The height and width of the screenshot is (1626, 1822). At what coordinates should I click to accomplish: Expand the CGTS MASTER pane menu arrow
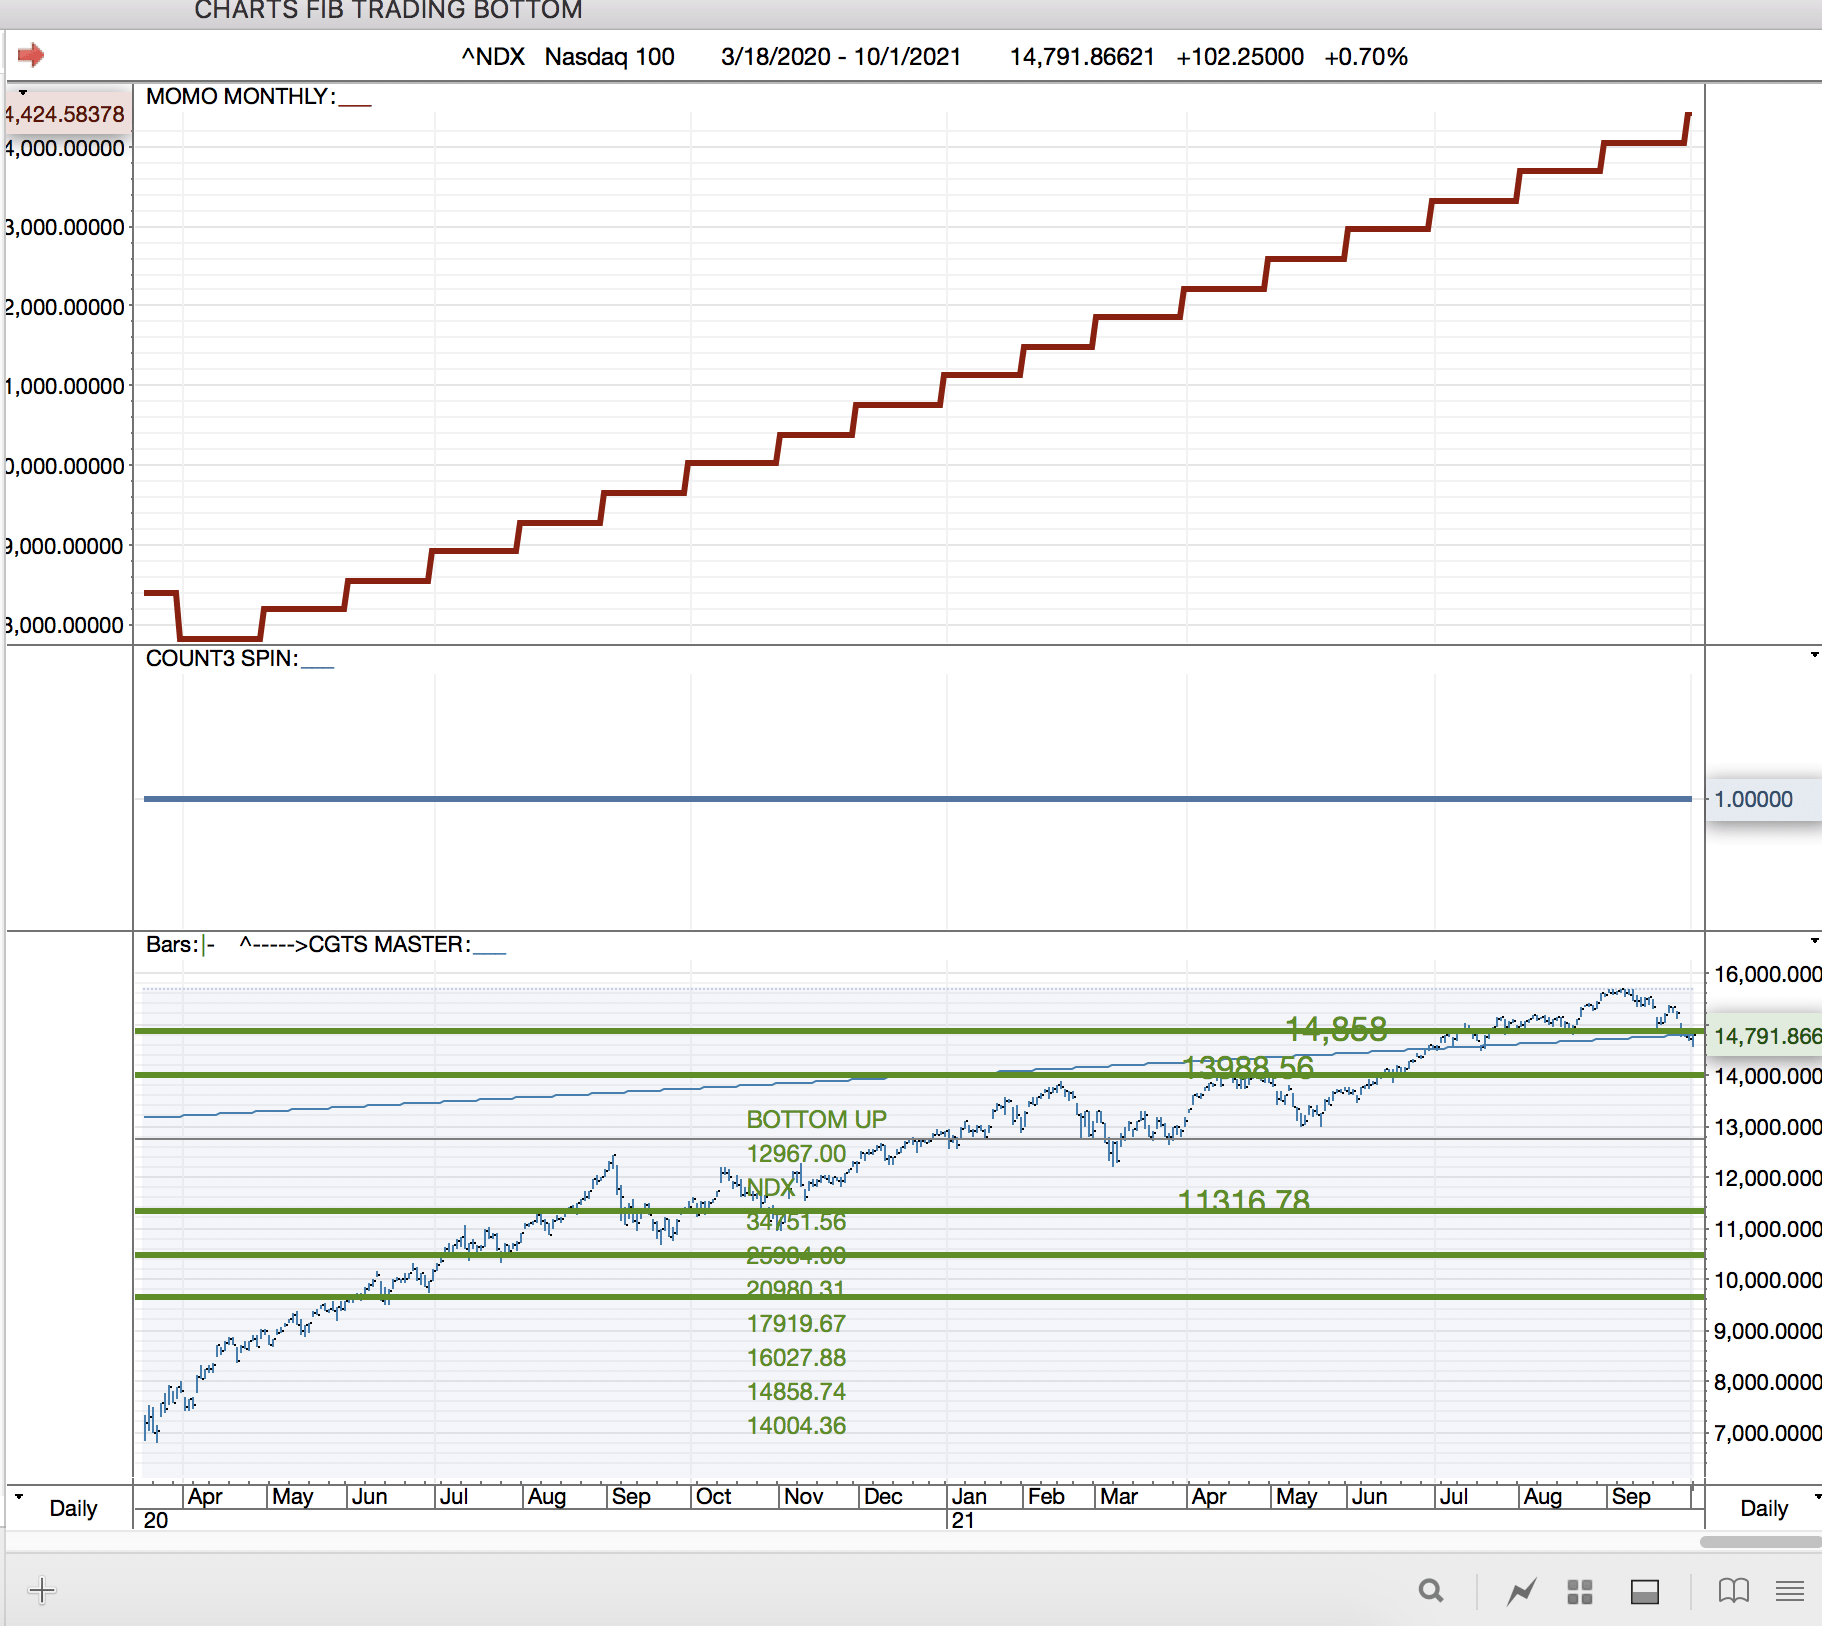[1814, 941]
